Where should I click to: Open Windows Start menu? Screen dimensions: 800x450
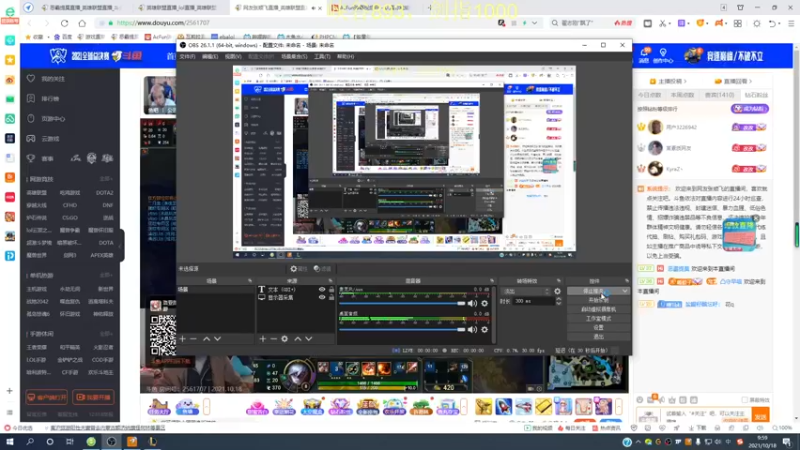pyautogui.click(x=10, y=442)
